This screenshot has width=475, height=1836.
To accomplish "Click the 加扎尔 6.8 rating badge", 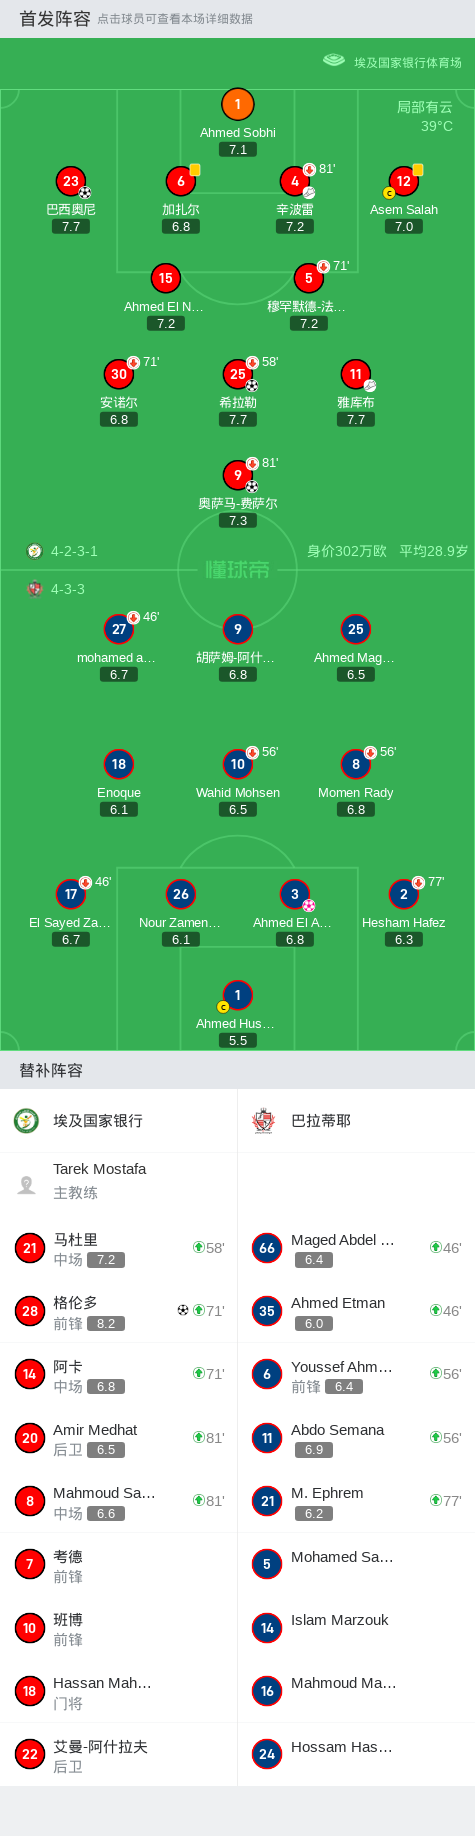I will click(181, 227).
